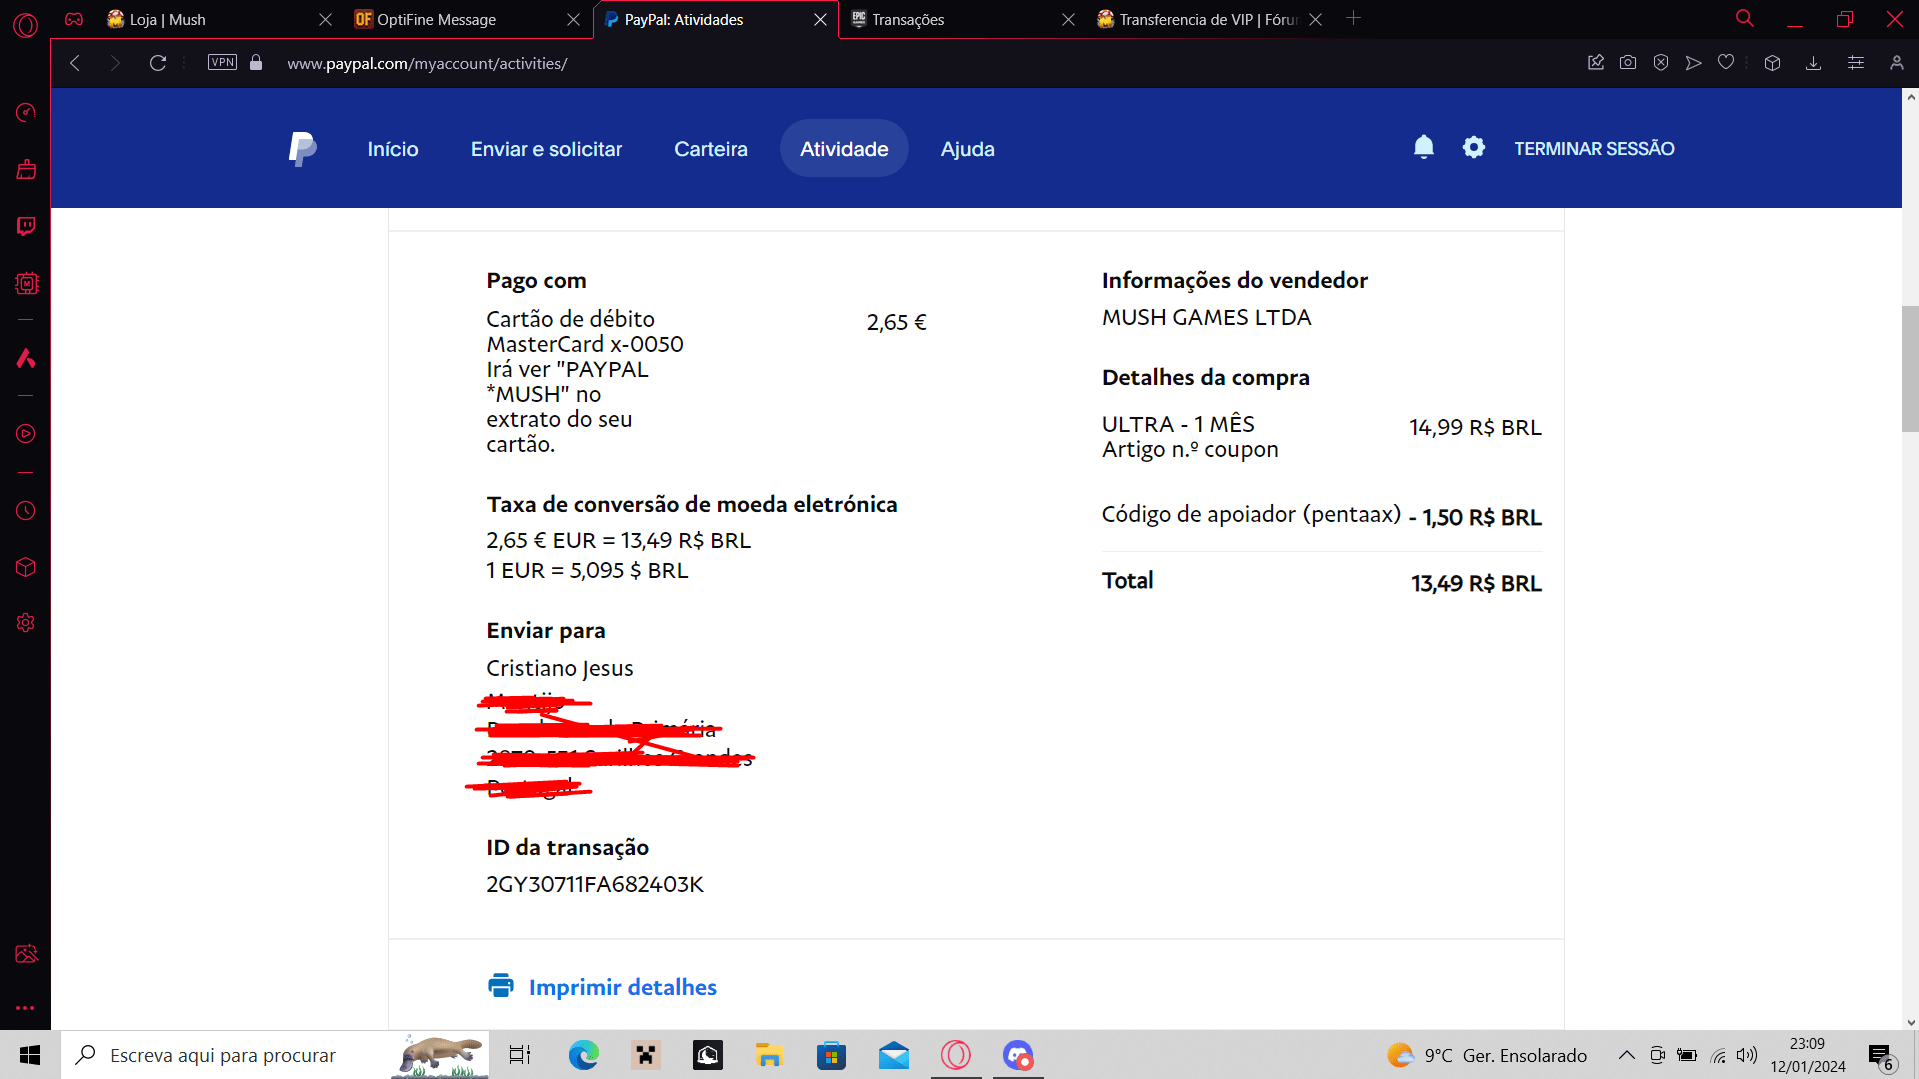The width and height of the screenshot is (1919, 1079).
Task: Open Enviar e solicitar menu
Action: [547, 149]
